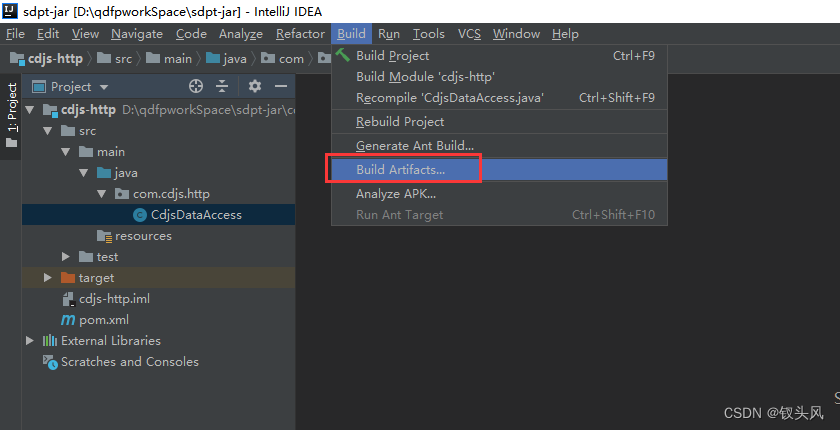Select the resources folder row
The height and width of the screenshot is (430, 840).
tap(159, 236)
